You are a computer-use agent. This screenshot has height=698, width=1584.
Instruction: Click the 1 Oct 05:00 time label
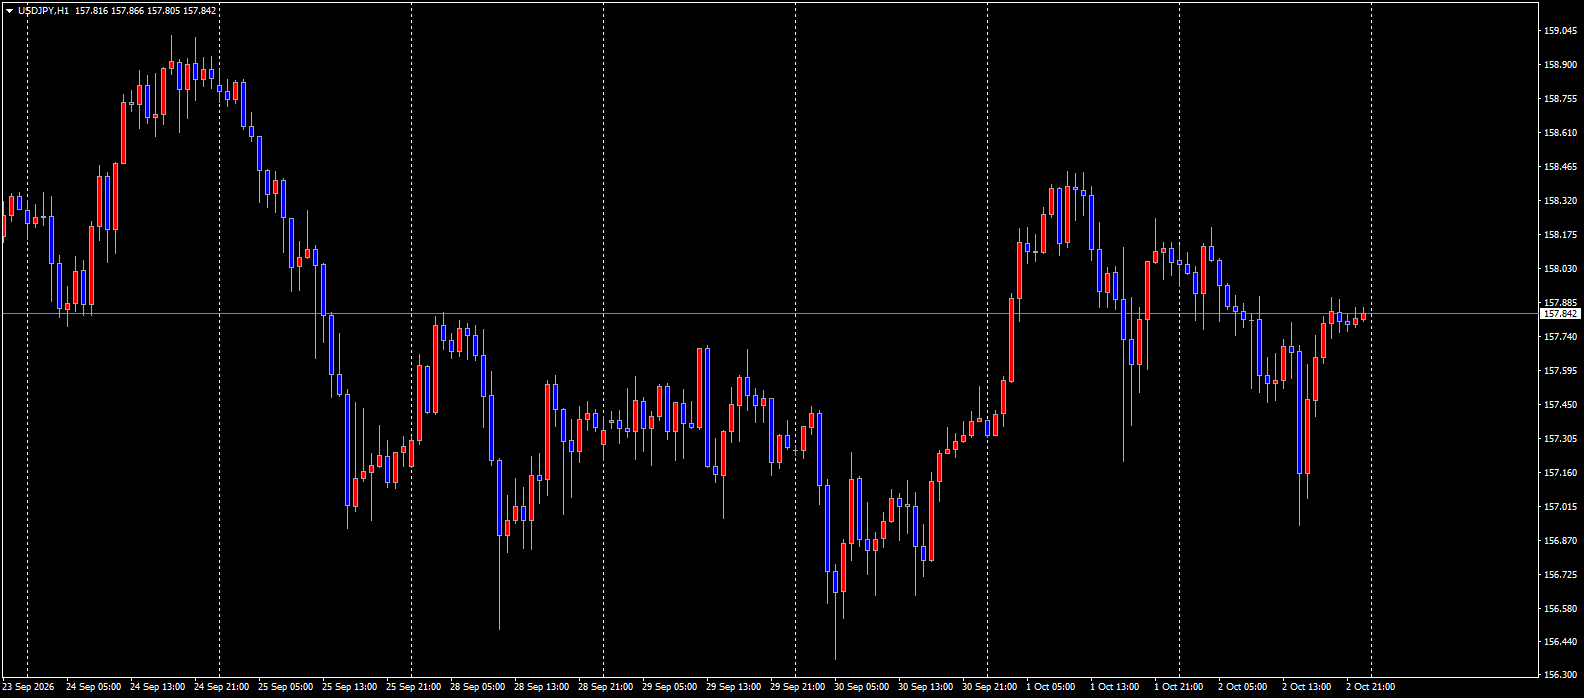(x=1050, y=687)
